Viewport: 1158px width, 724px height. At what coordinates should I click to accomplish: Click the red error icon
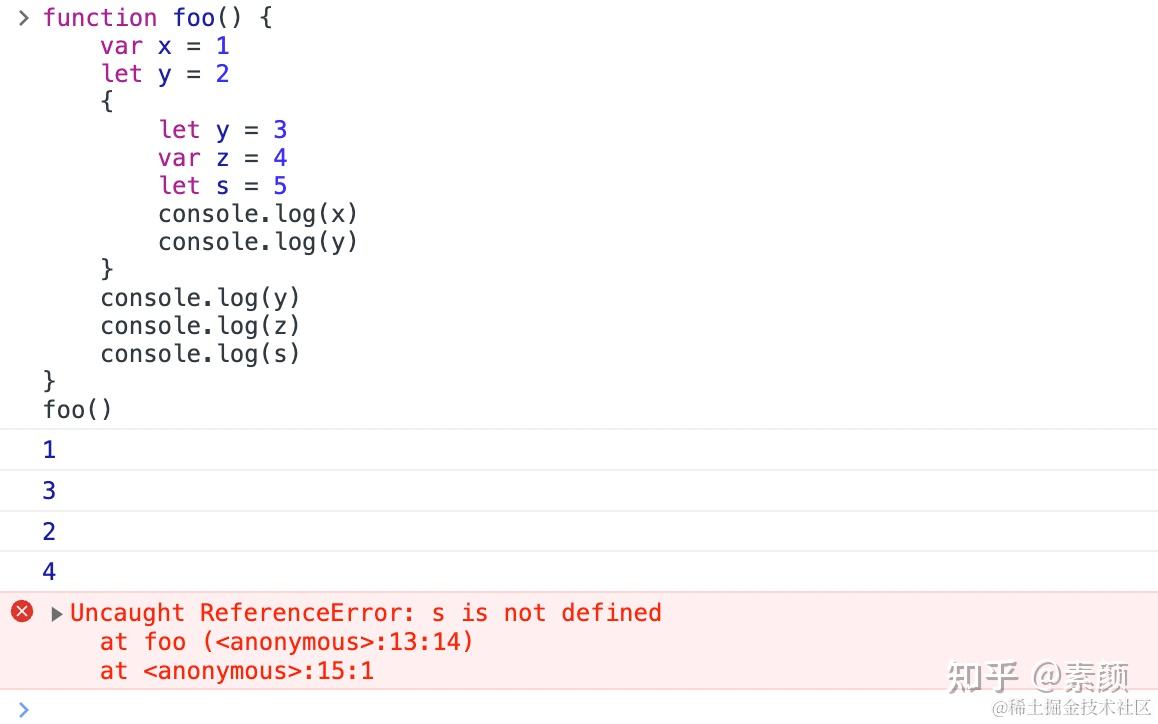pos(22,612)
